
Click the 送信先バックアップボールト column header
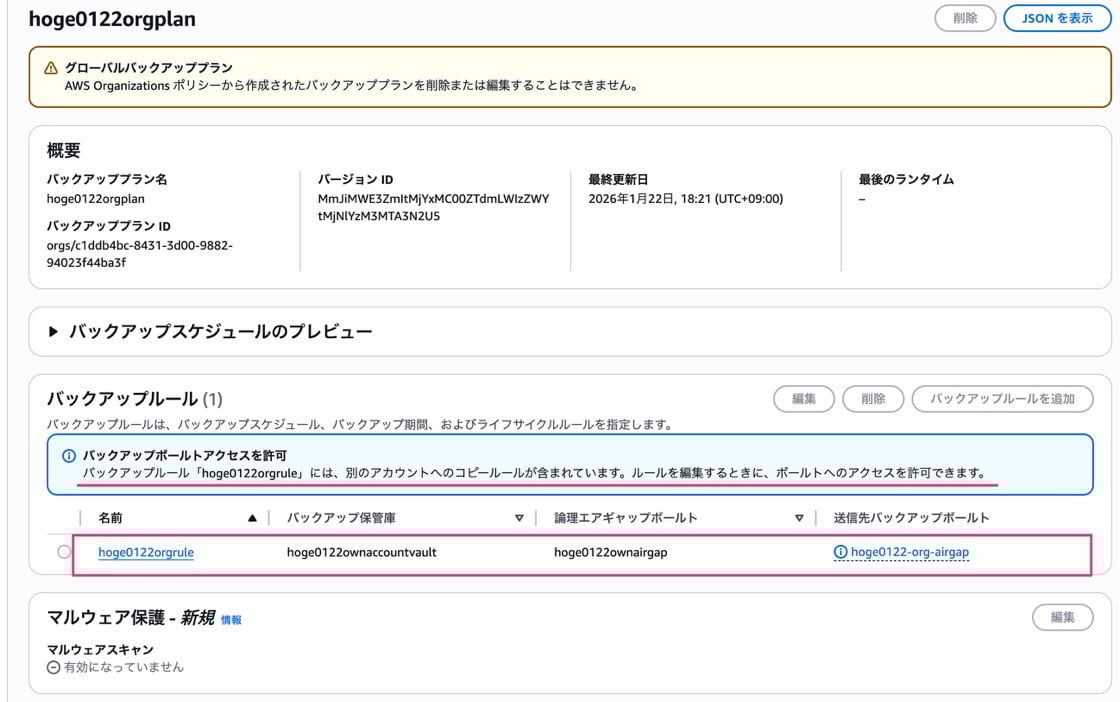point(911,518)
